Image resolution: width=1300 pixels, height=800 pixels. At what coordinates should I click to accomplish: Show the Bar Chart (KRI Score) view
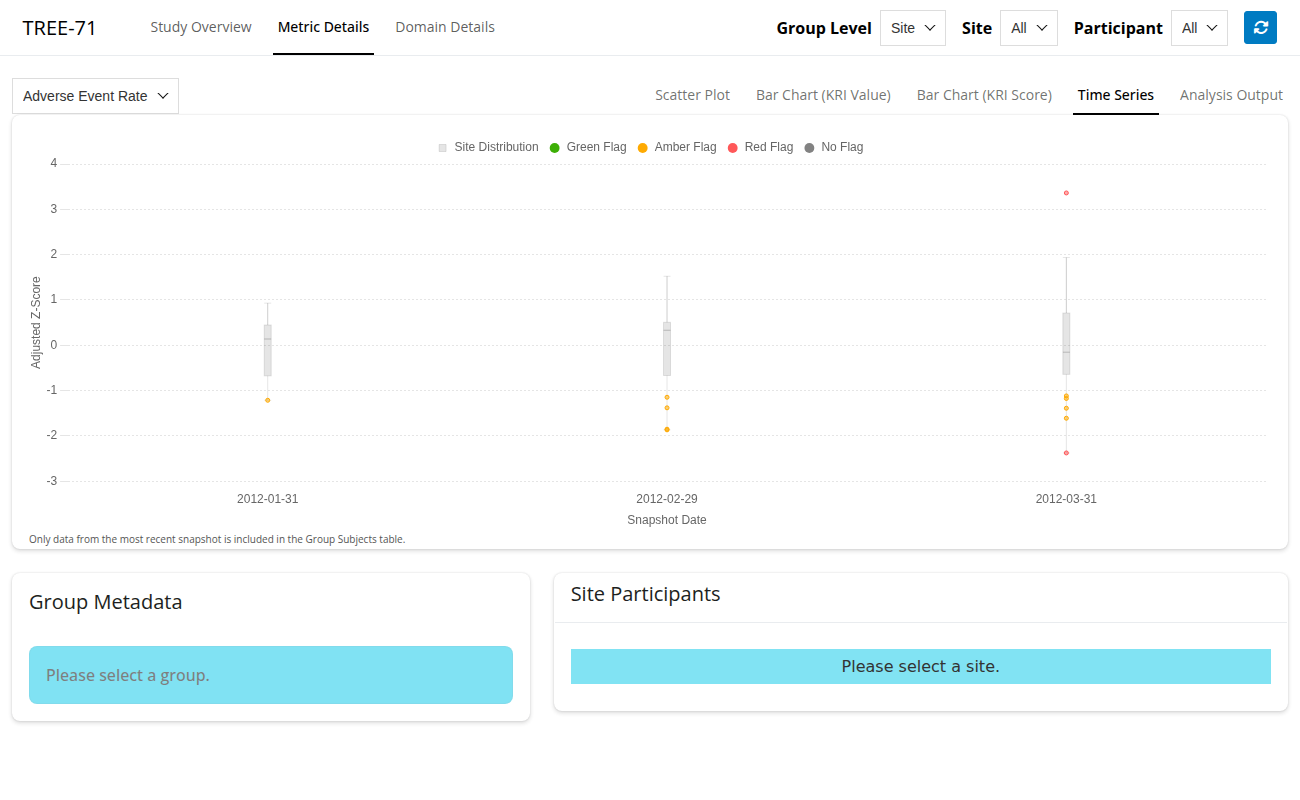click(984, 95)
